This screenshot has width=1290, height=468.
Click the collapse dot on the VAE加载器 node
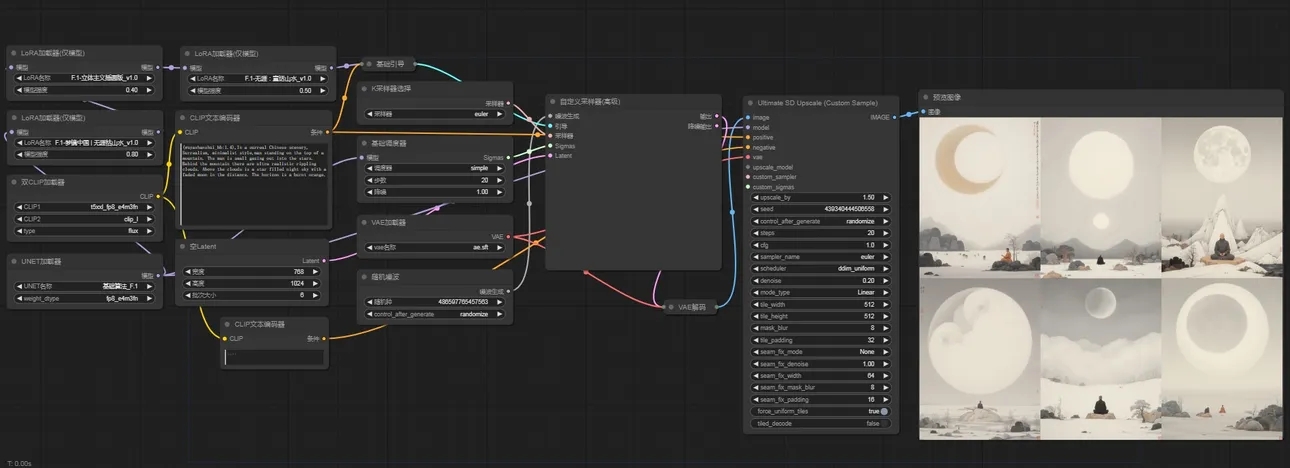365,222
